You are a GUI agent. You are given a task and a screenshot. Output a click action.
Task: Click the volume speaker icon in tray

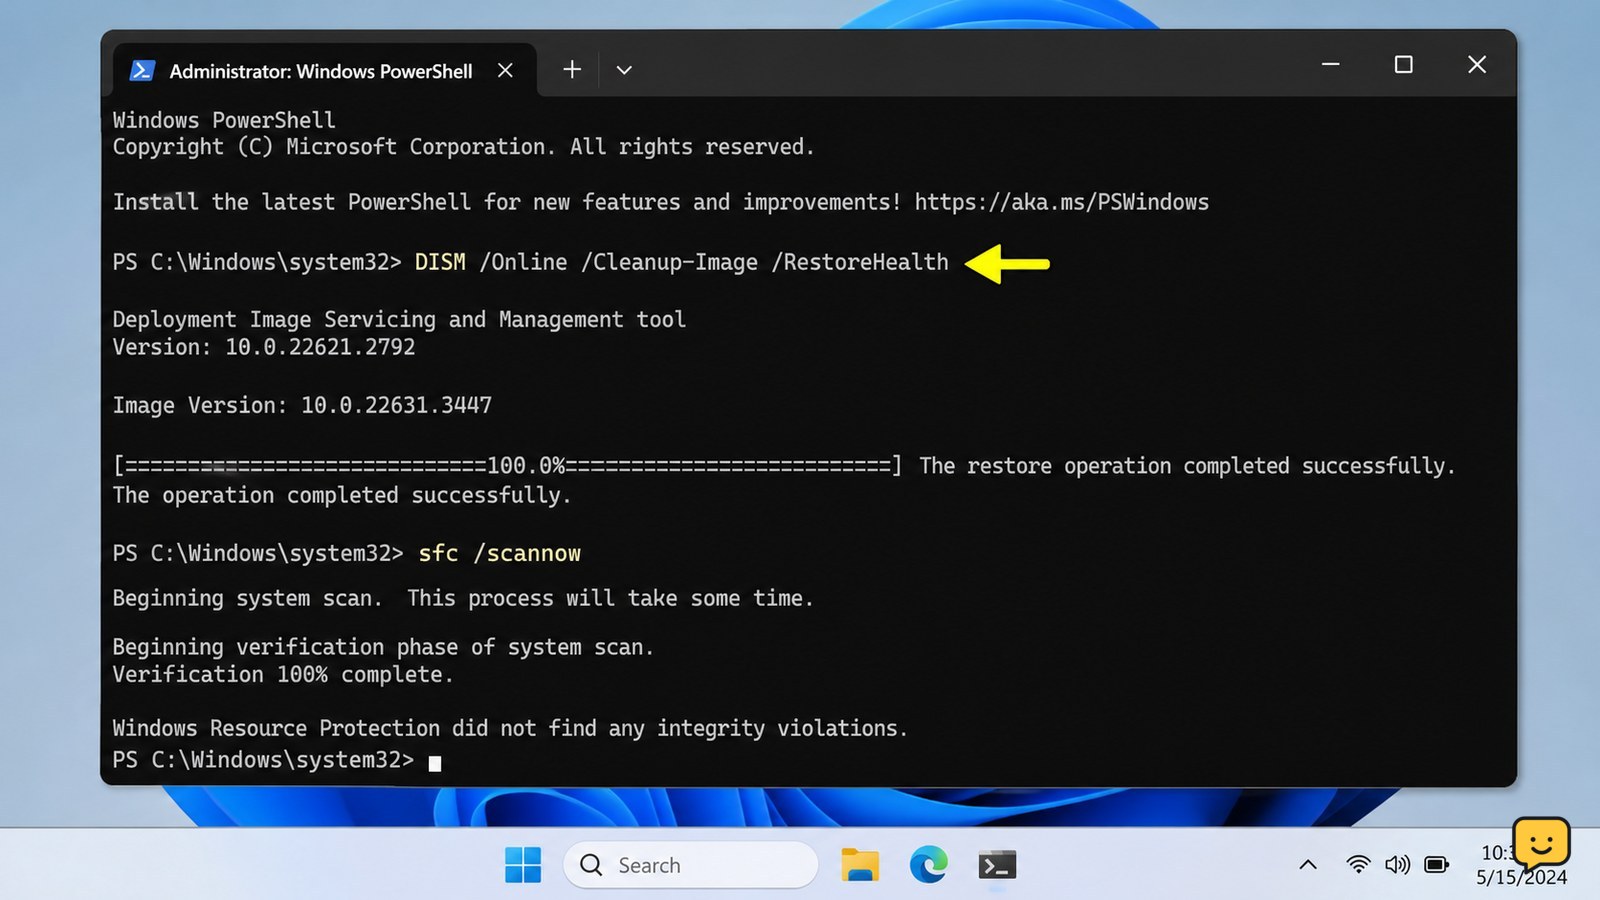click(x=1397, y=865)
